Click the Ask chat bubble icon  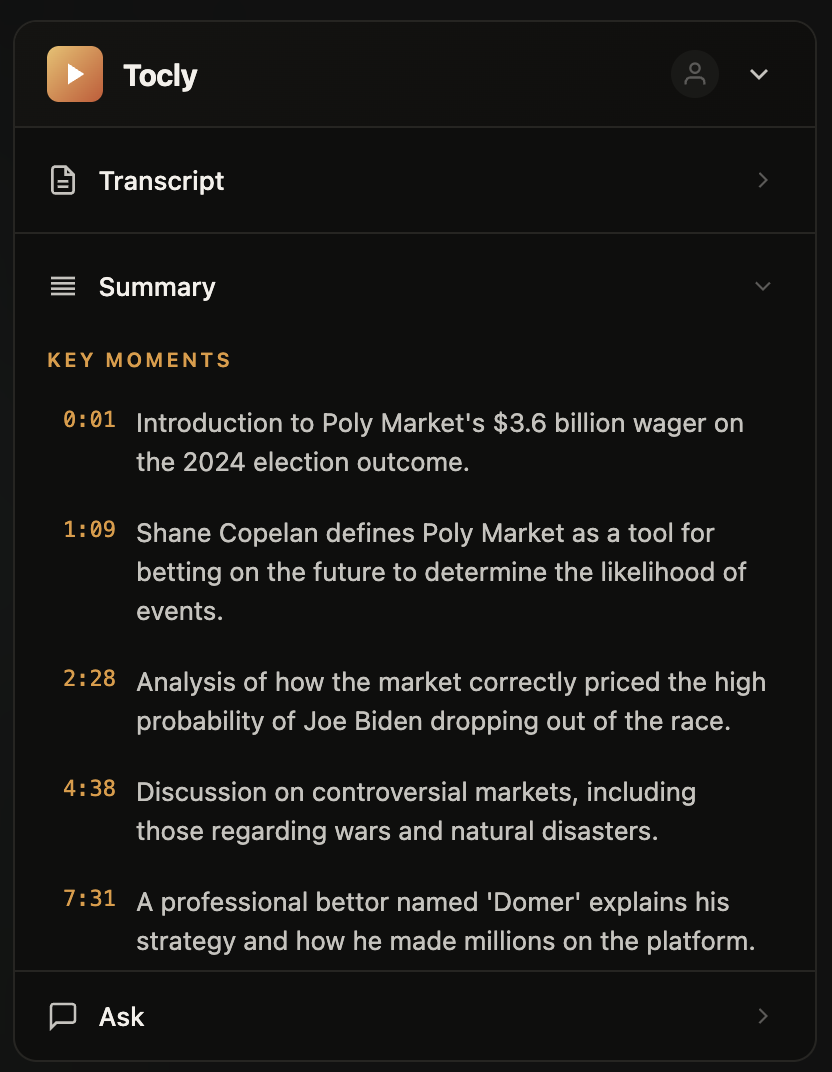pos(63,1017)
